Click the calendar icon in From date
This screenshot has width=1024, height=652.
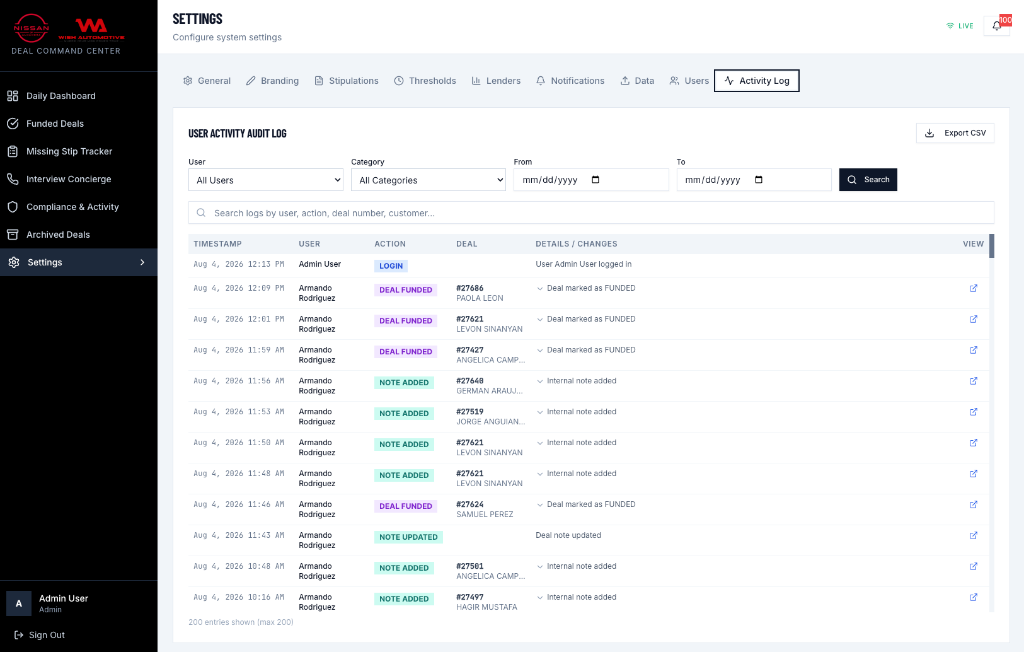tap(595, 180)
